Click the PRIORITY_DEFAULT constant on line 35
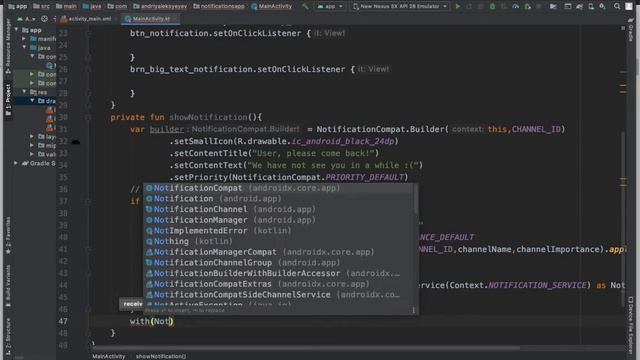Viewport: 640px width, 360px height. pos(364,178)
